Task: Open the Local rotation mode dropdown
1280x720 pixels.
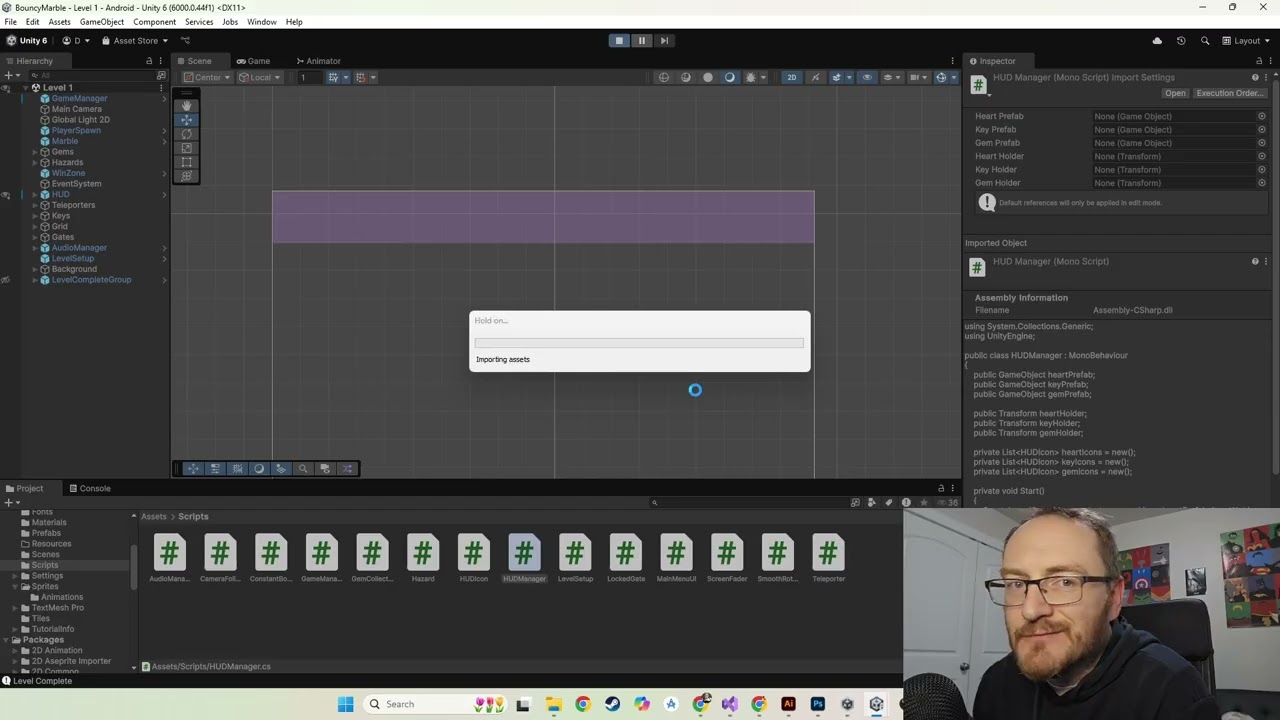Action: (x=259, y=77)
